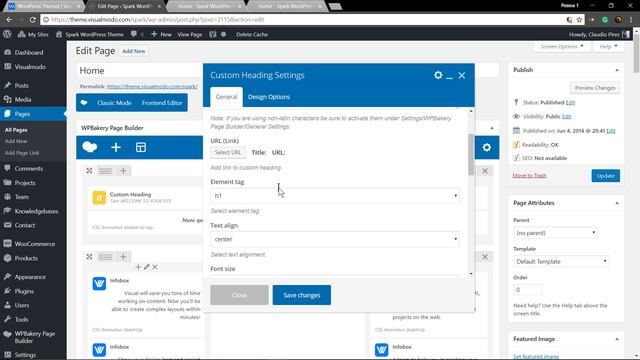Open the Yoast SEO admin bar icon
This screenshot has height=360, width=640.
(213, 34)
